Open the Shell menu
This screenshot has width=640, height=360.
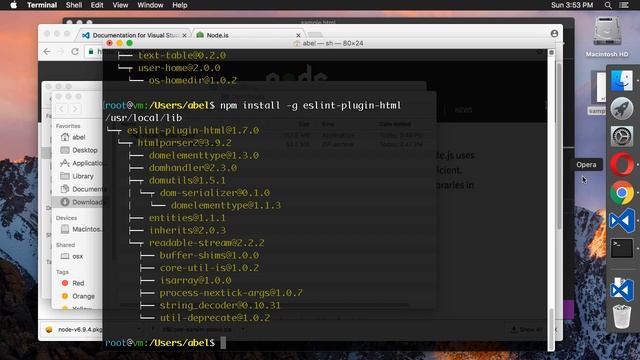coord(74,5)
